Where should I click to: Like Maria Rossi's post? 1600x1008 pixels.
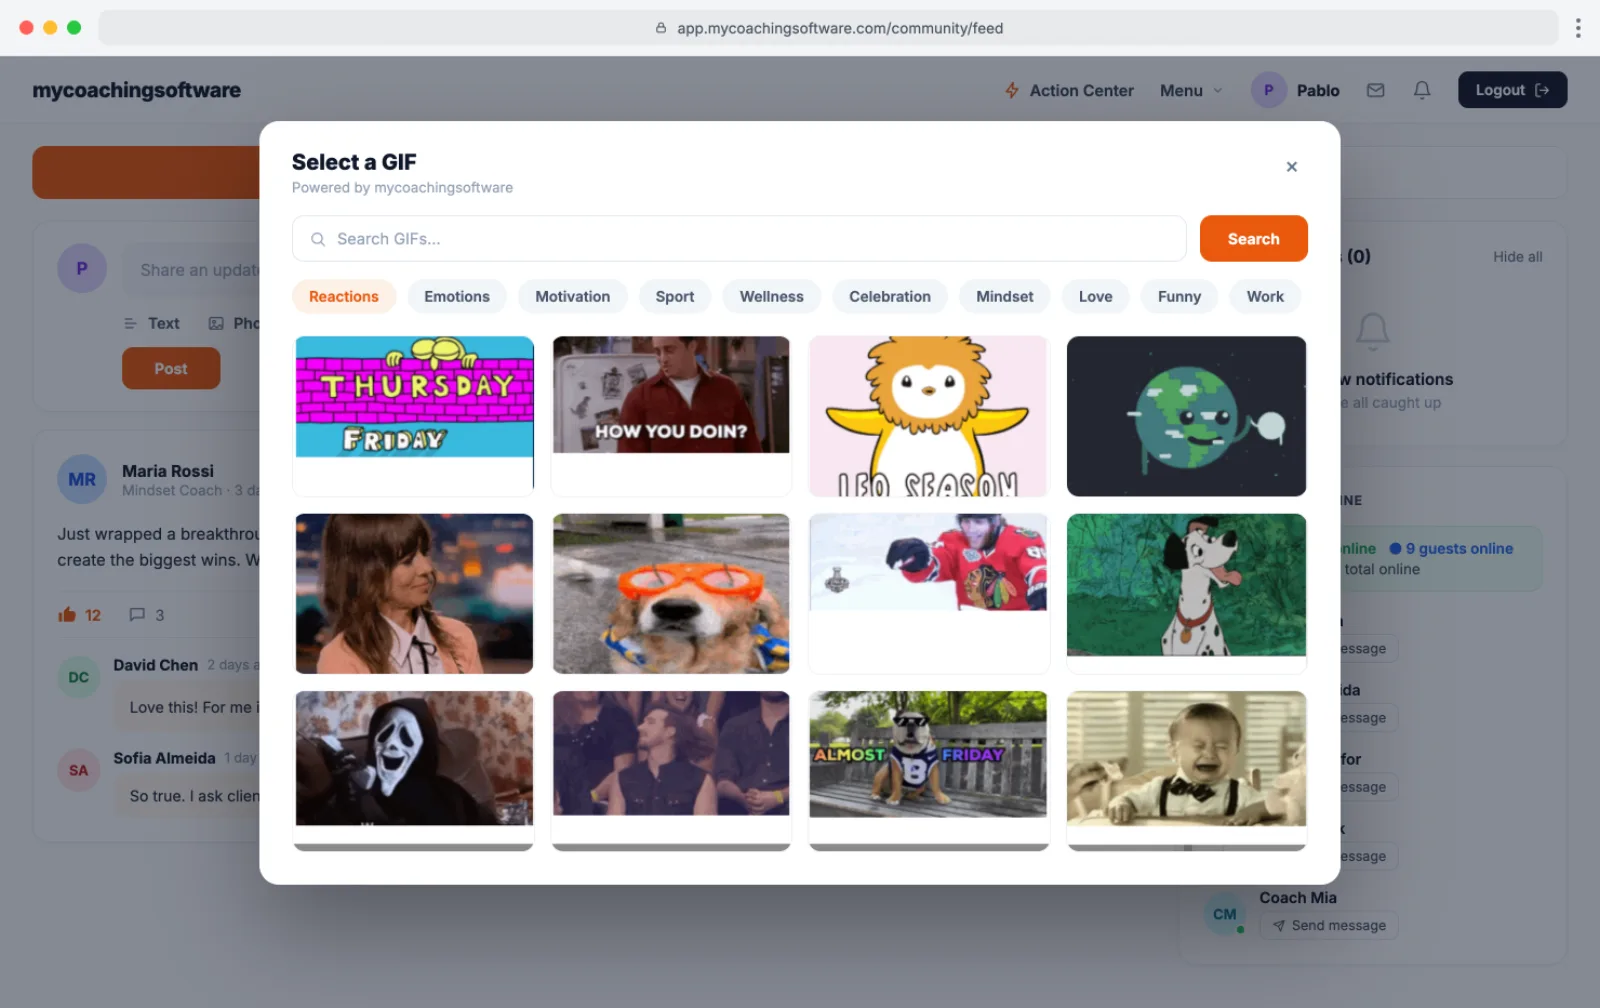(79, 615)
